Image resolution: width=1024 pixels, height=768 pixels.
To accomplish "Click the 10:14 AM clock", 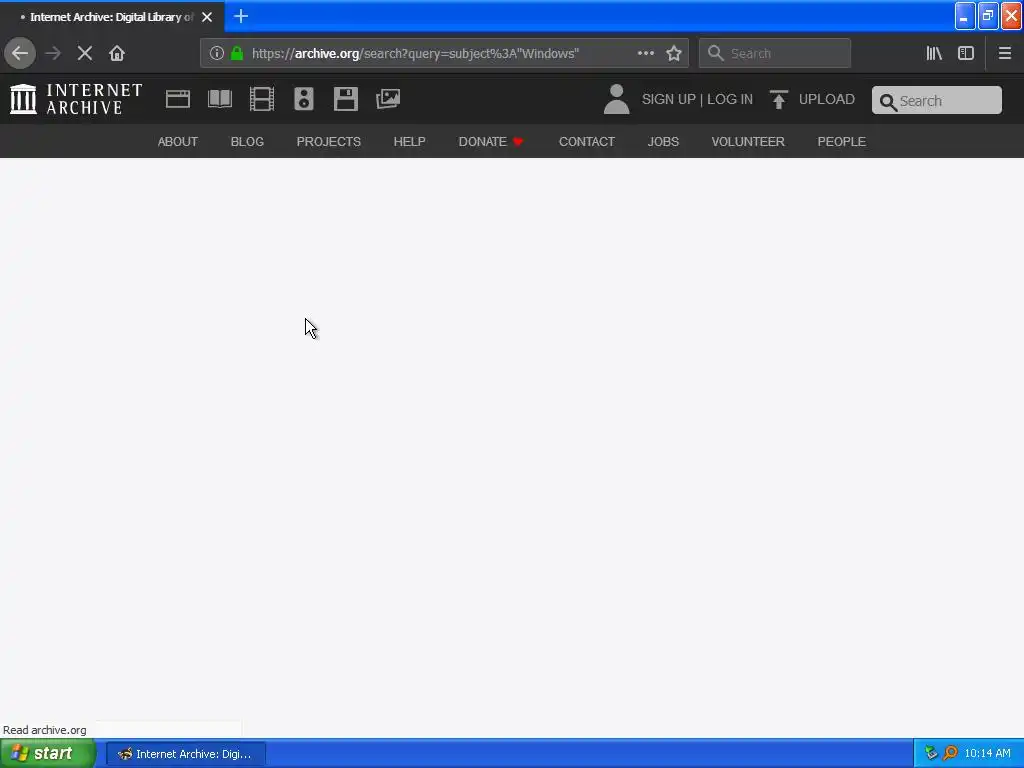I will 987,754.
